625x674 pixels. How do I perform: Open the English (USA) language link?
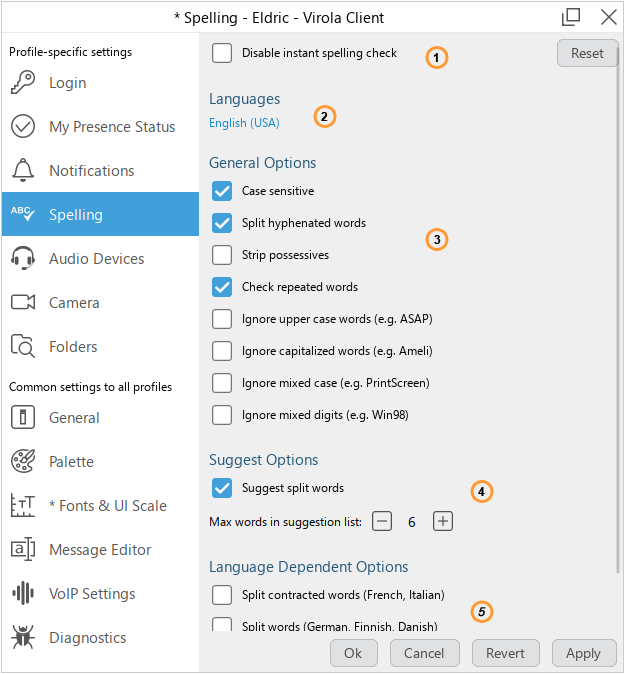(244, 123)
